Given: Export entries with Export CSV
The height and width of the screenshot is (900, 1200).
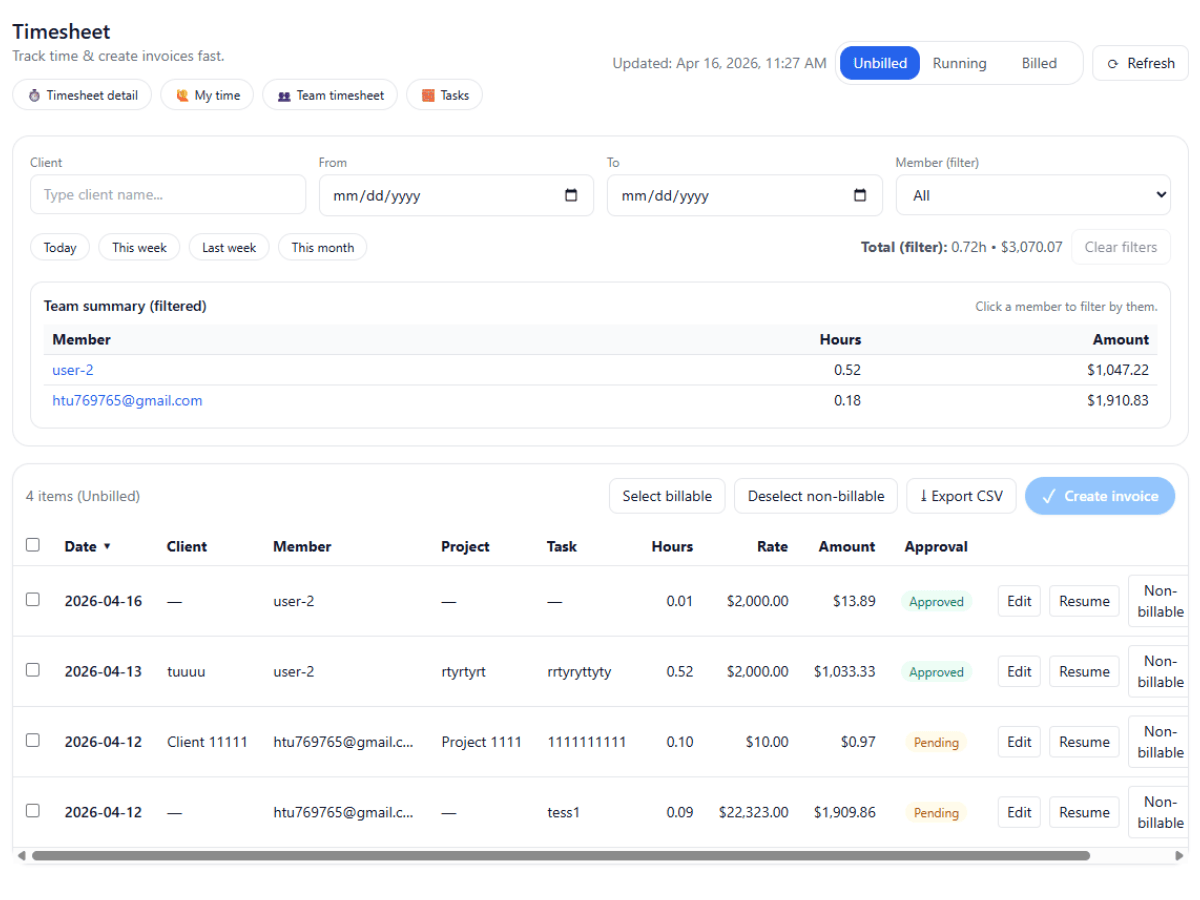Looking at the screenshot, I should (x=961, y=496).
